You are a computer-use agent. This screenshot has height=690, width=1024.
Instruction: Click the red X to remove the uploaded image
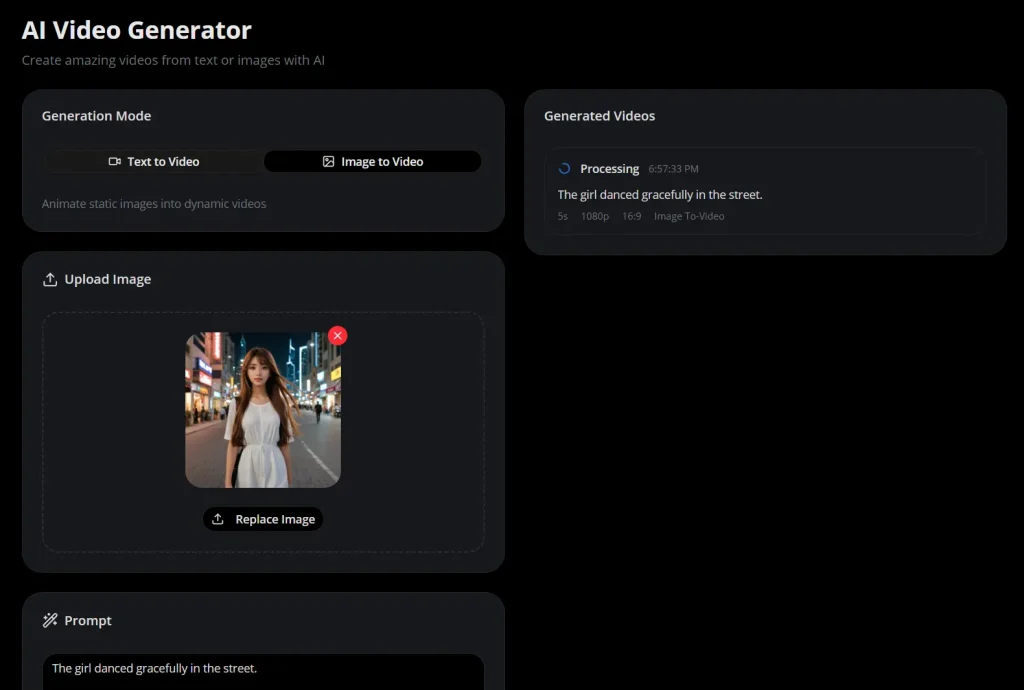pyautogui.click(x=337, y=335)
